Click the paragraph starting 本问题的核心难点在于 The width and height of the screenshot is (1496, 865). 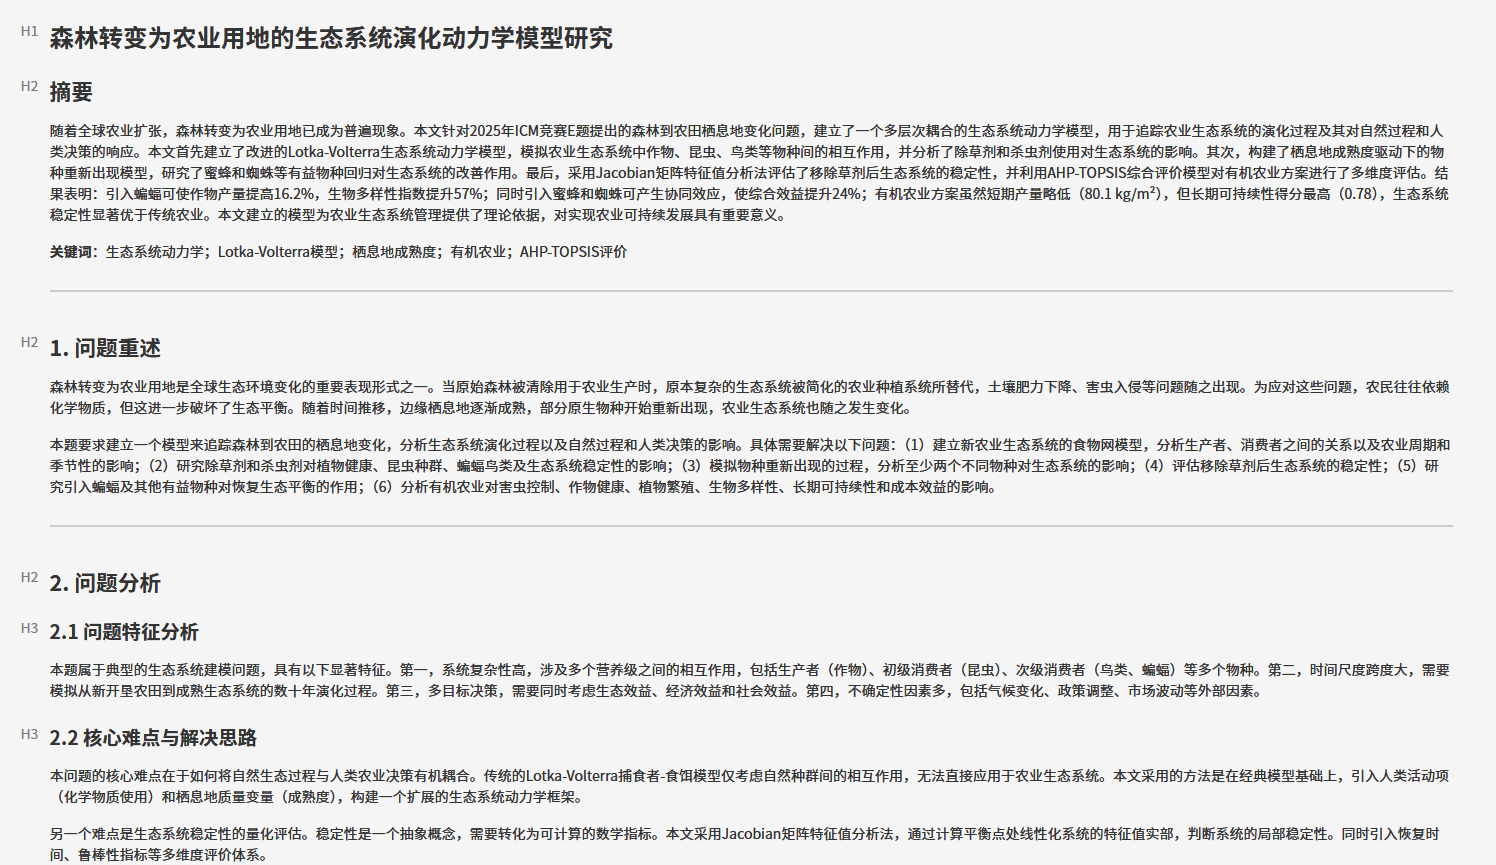click(751, 786)
